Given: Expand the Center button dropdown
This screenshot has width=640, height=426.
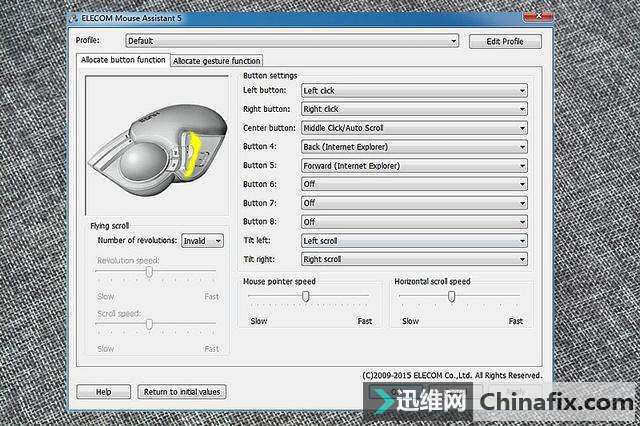Looking at the screenshot, I should click(x=414, y=128).
